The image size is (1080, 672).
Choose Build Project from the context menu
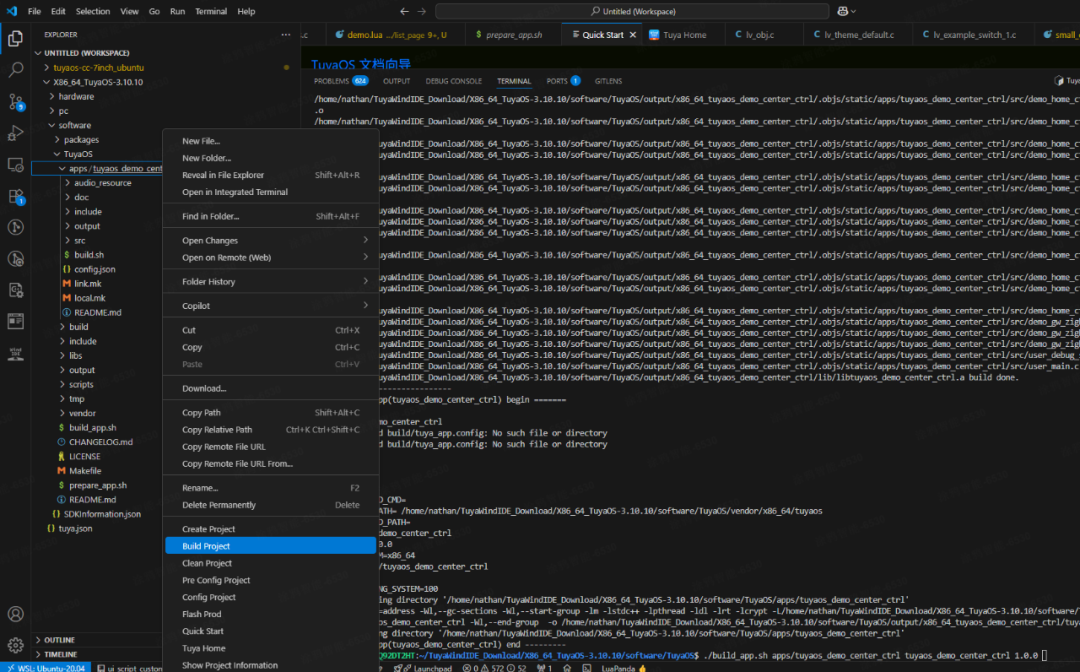pyautogui.click(x=271, y=546)
